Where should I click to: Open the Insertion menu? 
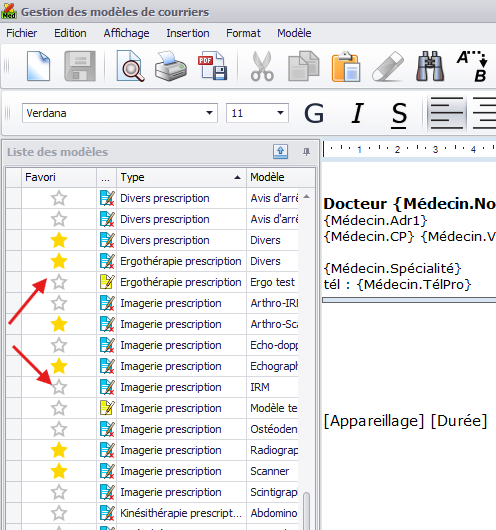pos(188,33)
